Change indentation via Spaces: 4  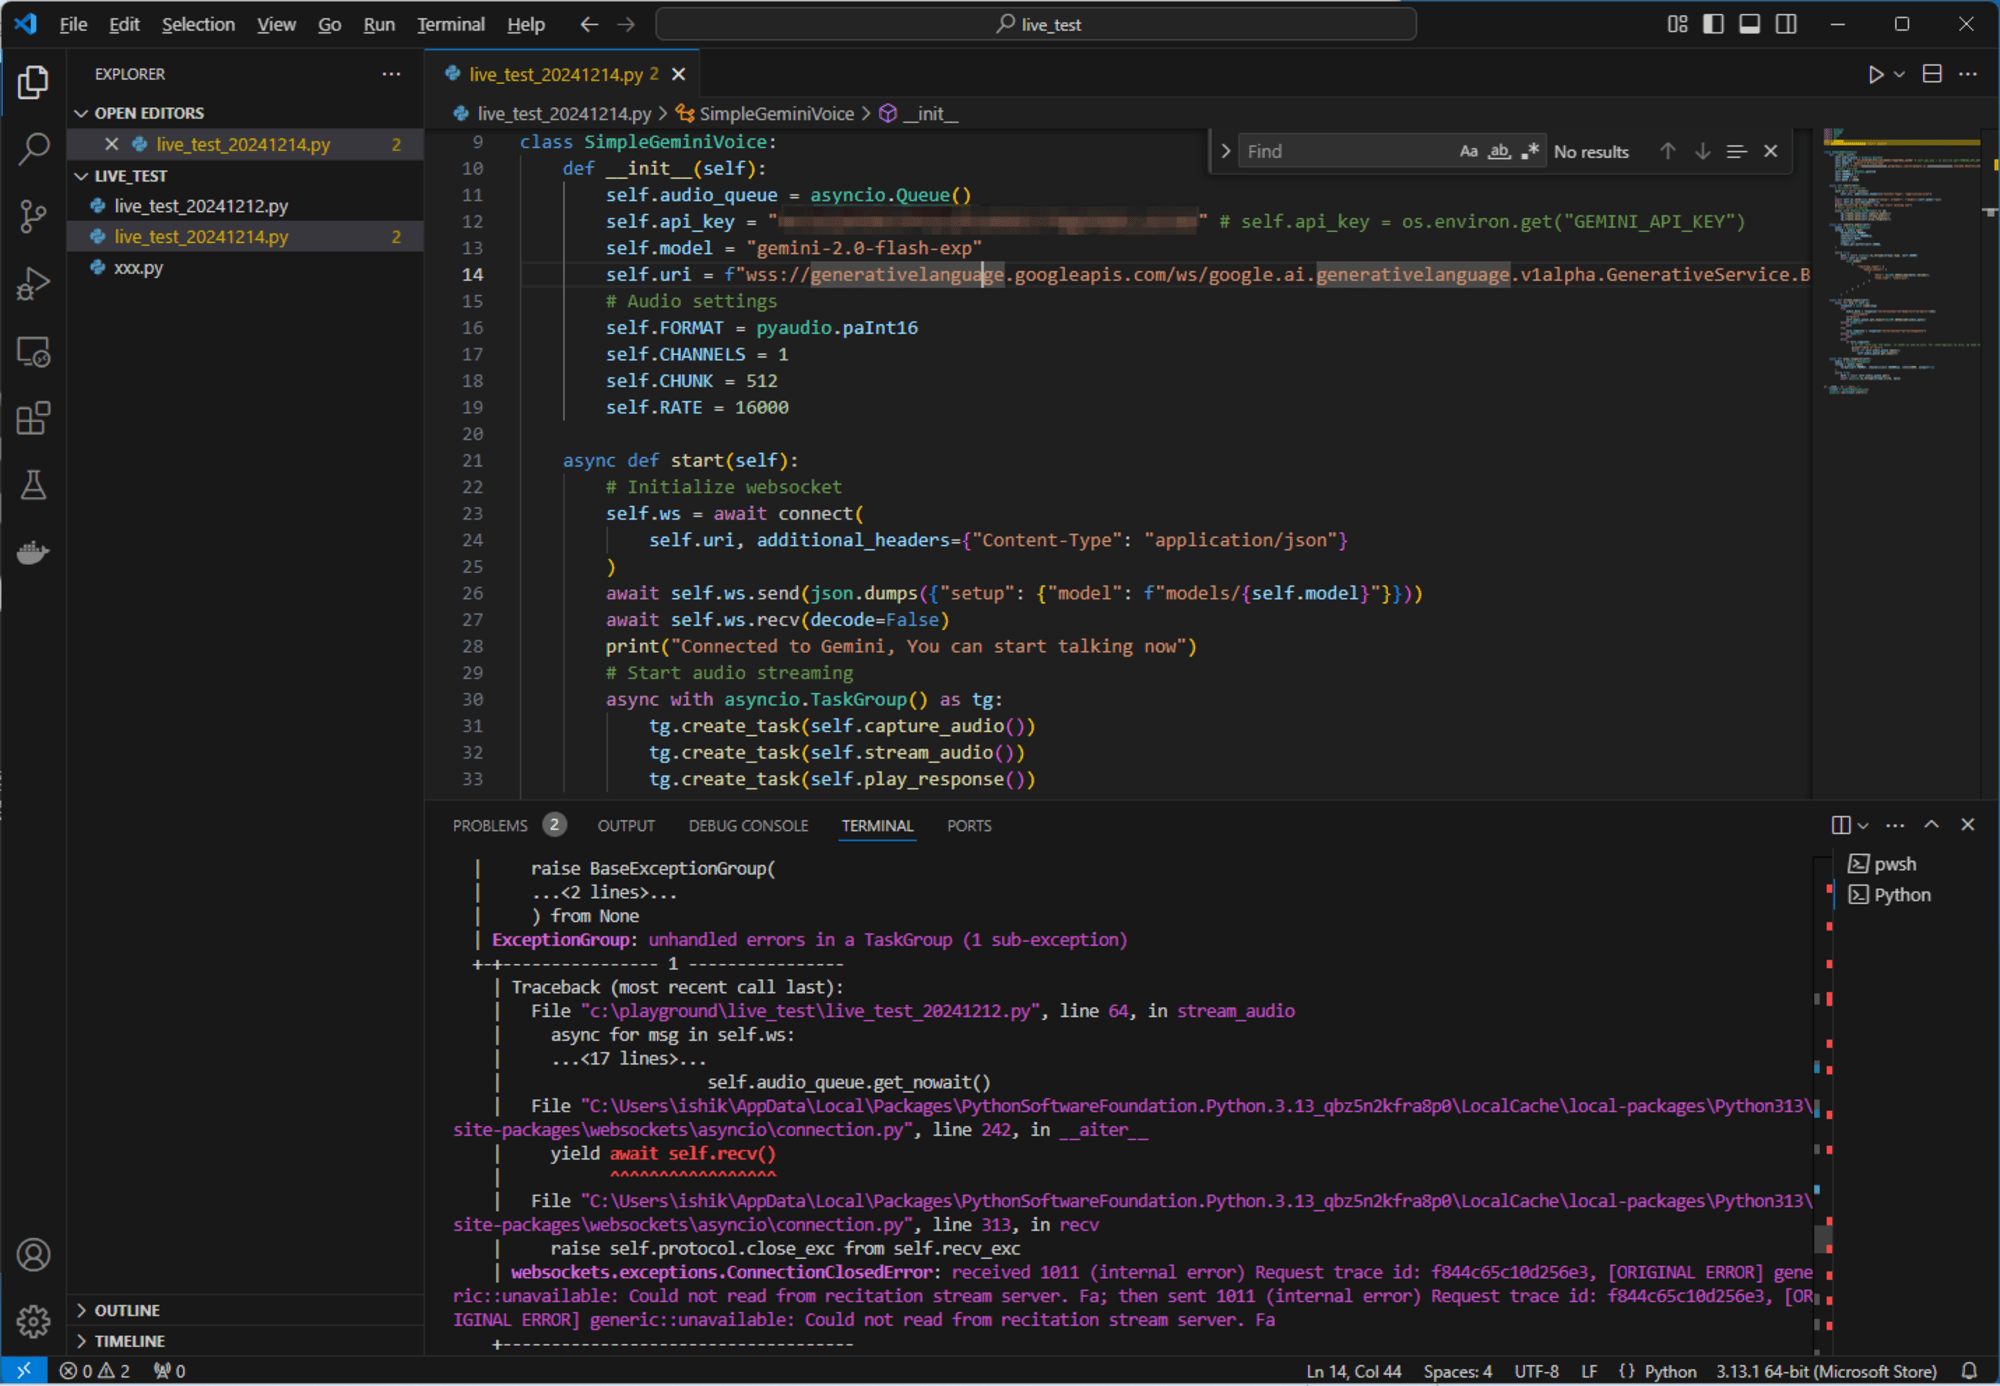[1457, 1371]
